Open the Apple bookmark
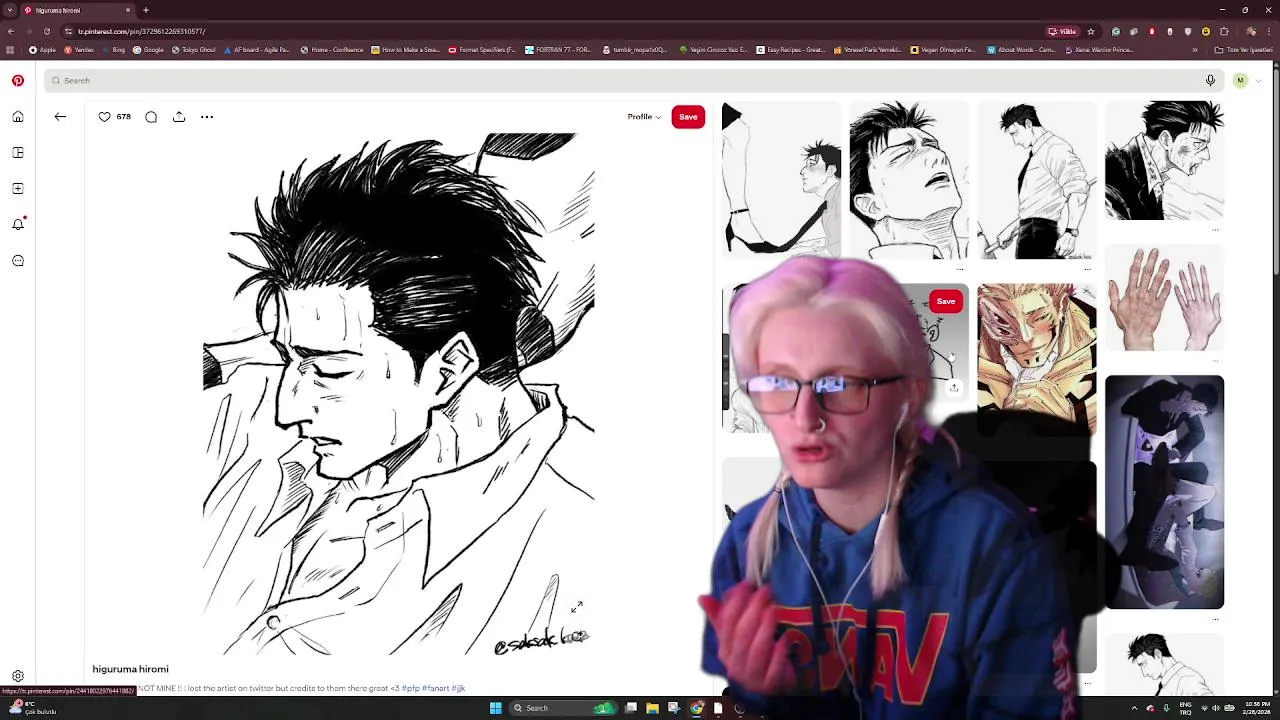 click(42, 50)
